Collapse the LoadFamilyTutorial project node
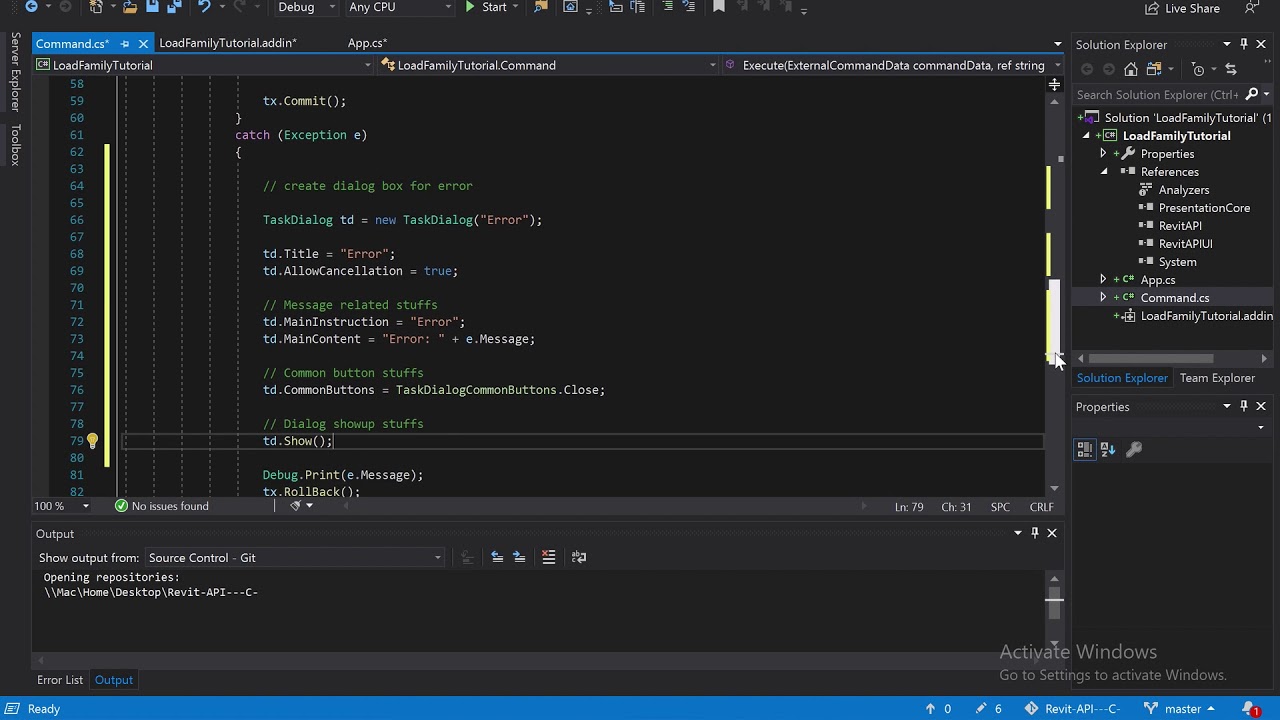1280x720 pixels. point(1087,136)
